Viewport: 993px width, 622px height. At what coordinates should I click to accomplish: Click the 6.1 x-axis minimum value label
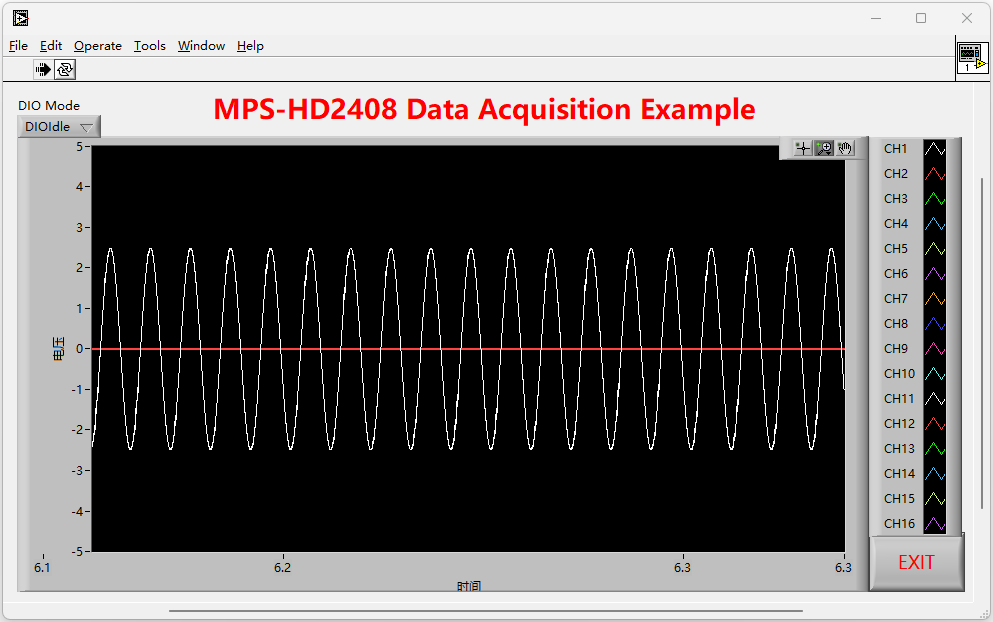pyautogui.click(x=42, y=567)
